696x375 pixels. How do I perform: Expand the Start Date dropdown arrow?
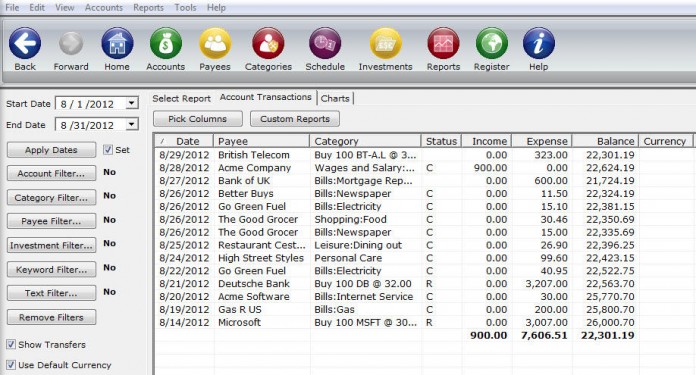click(131, 103)
